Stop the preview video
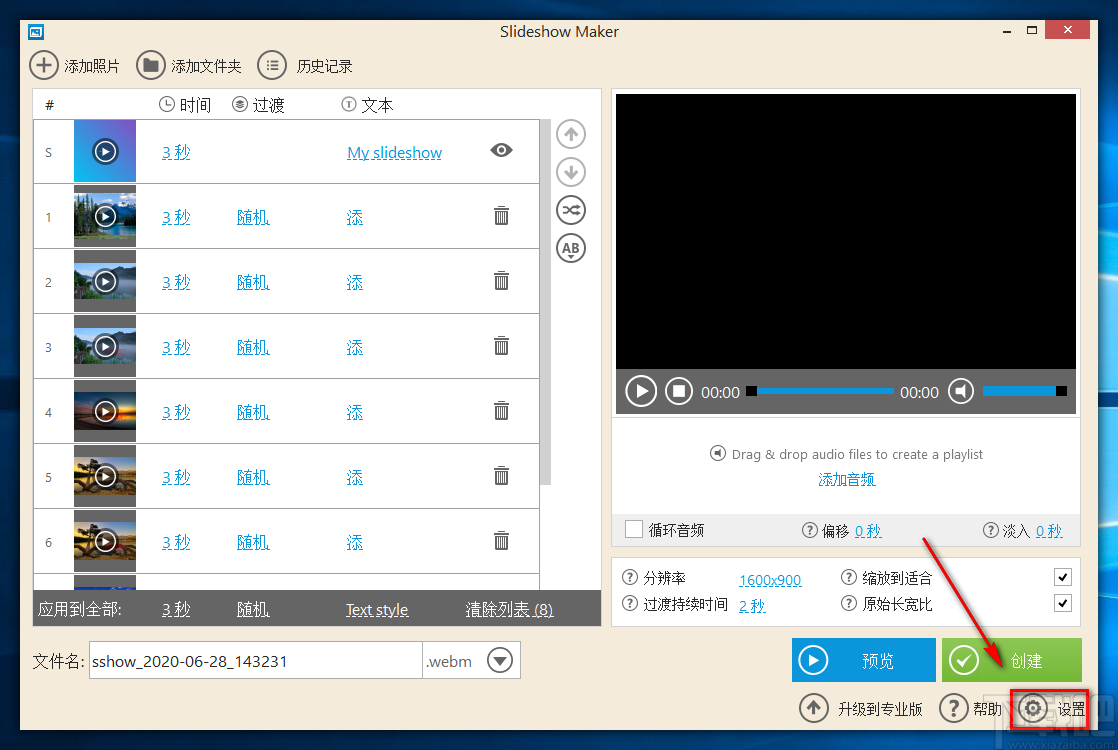This screenshot has width=1118, height=750. 679,391
